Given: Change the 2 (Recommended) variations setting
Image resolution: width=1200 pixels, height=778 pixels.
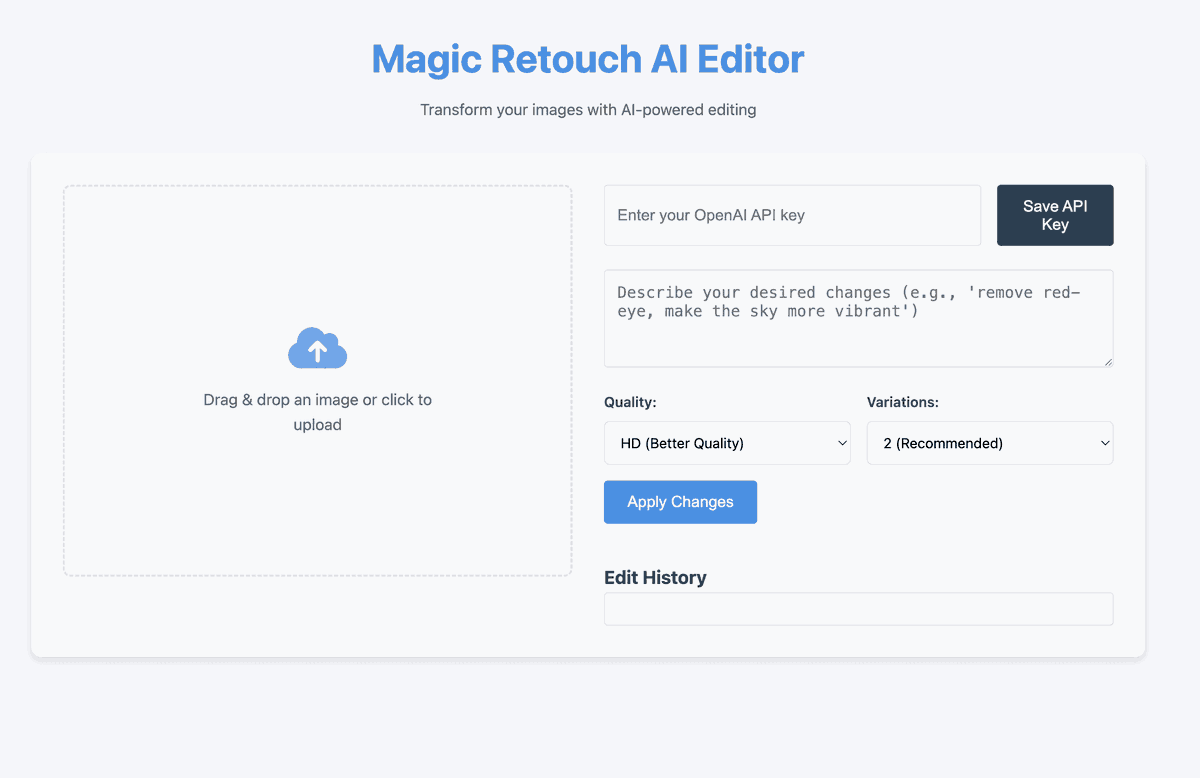Looking at the screenshot, I should coord(989,443).
